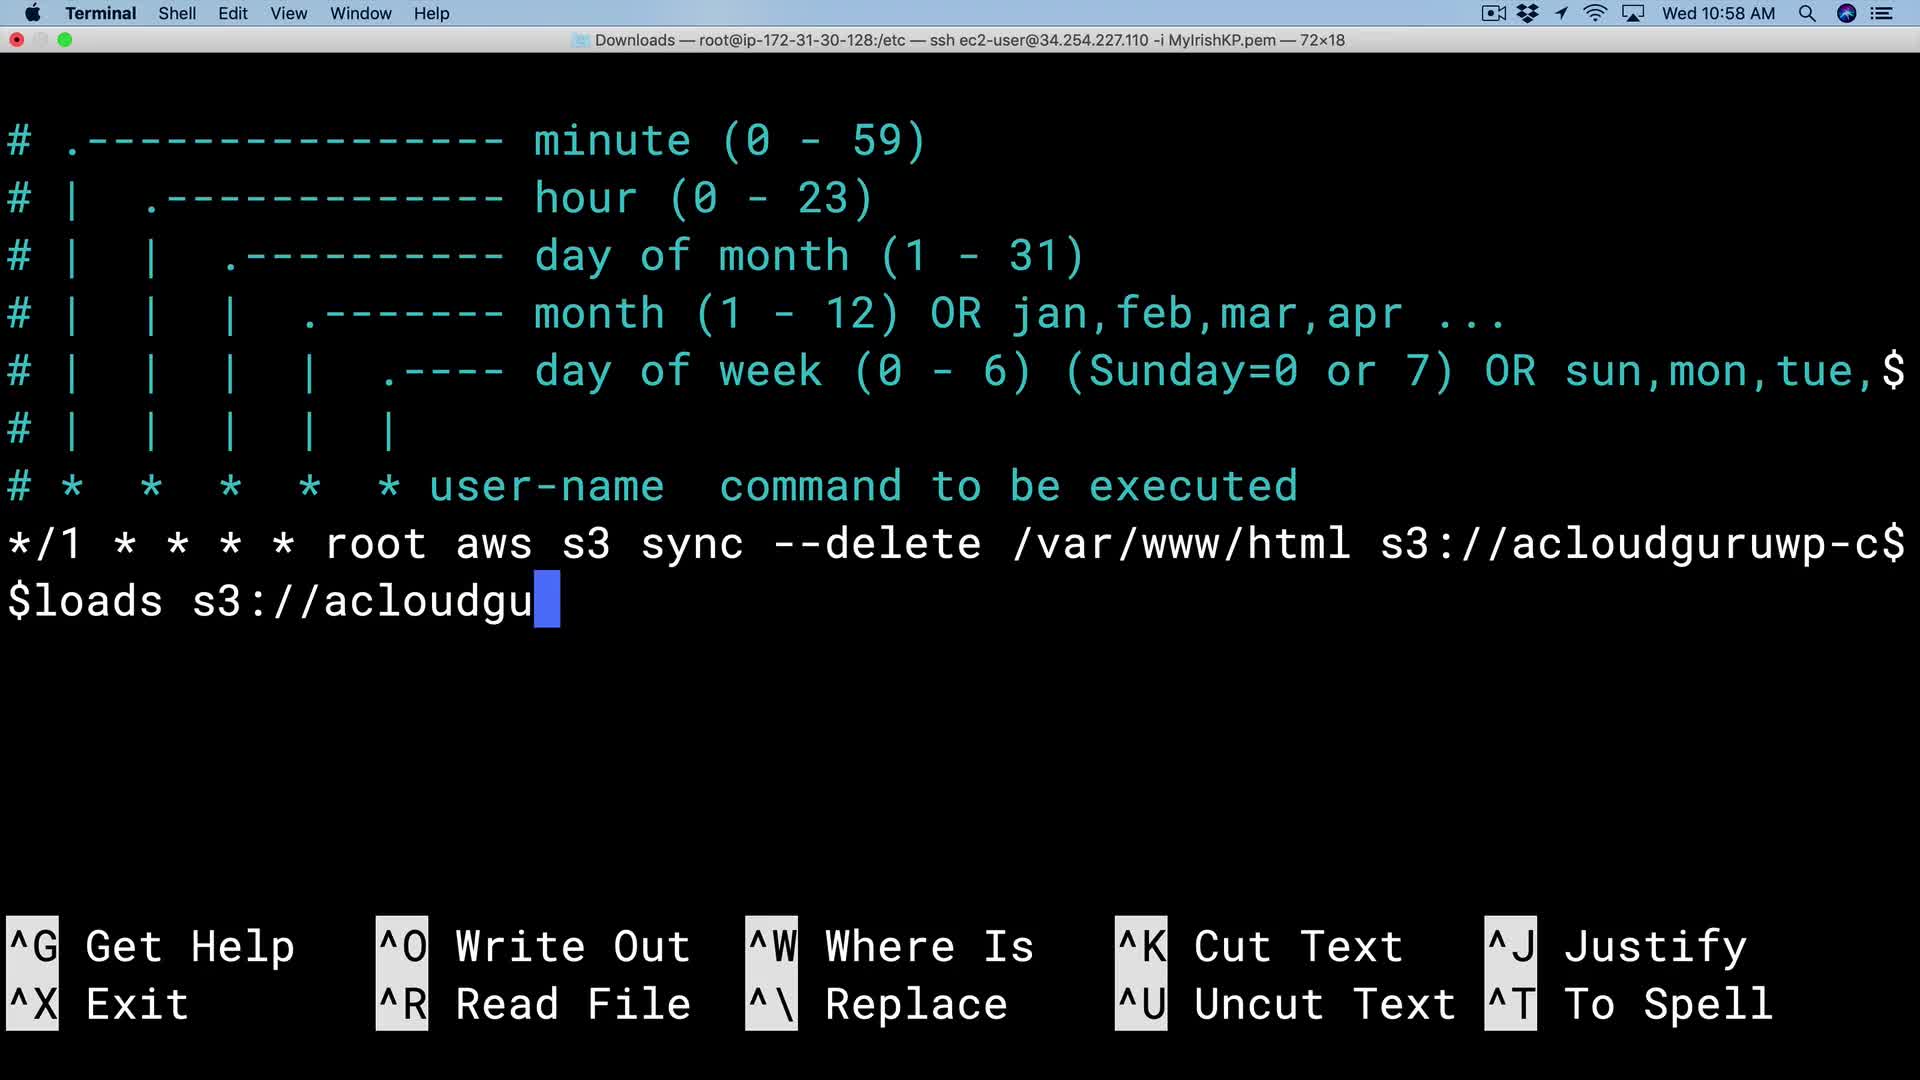This screenshot has height=1080, width=1920.
Task: Open the Help menu
Action: pos(431,13)
